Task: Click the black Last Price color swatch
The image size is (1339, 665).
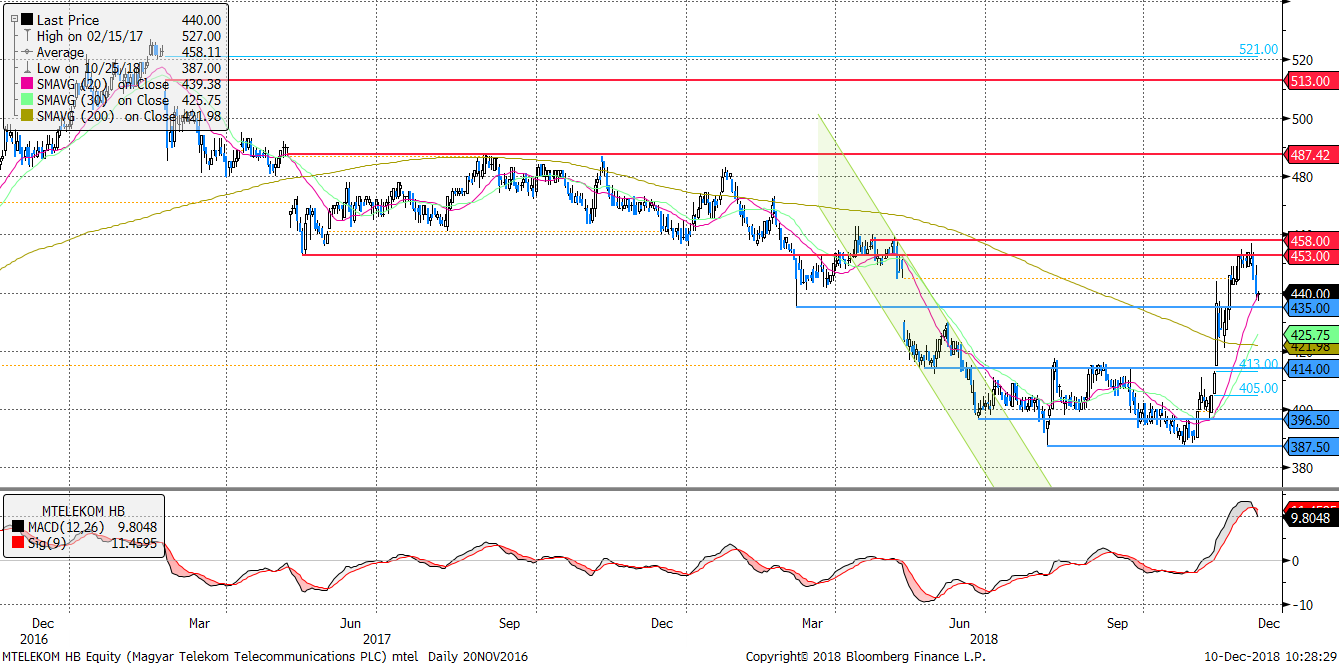Action: coord(26,20)
